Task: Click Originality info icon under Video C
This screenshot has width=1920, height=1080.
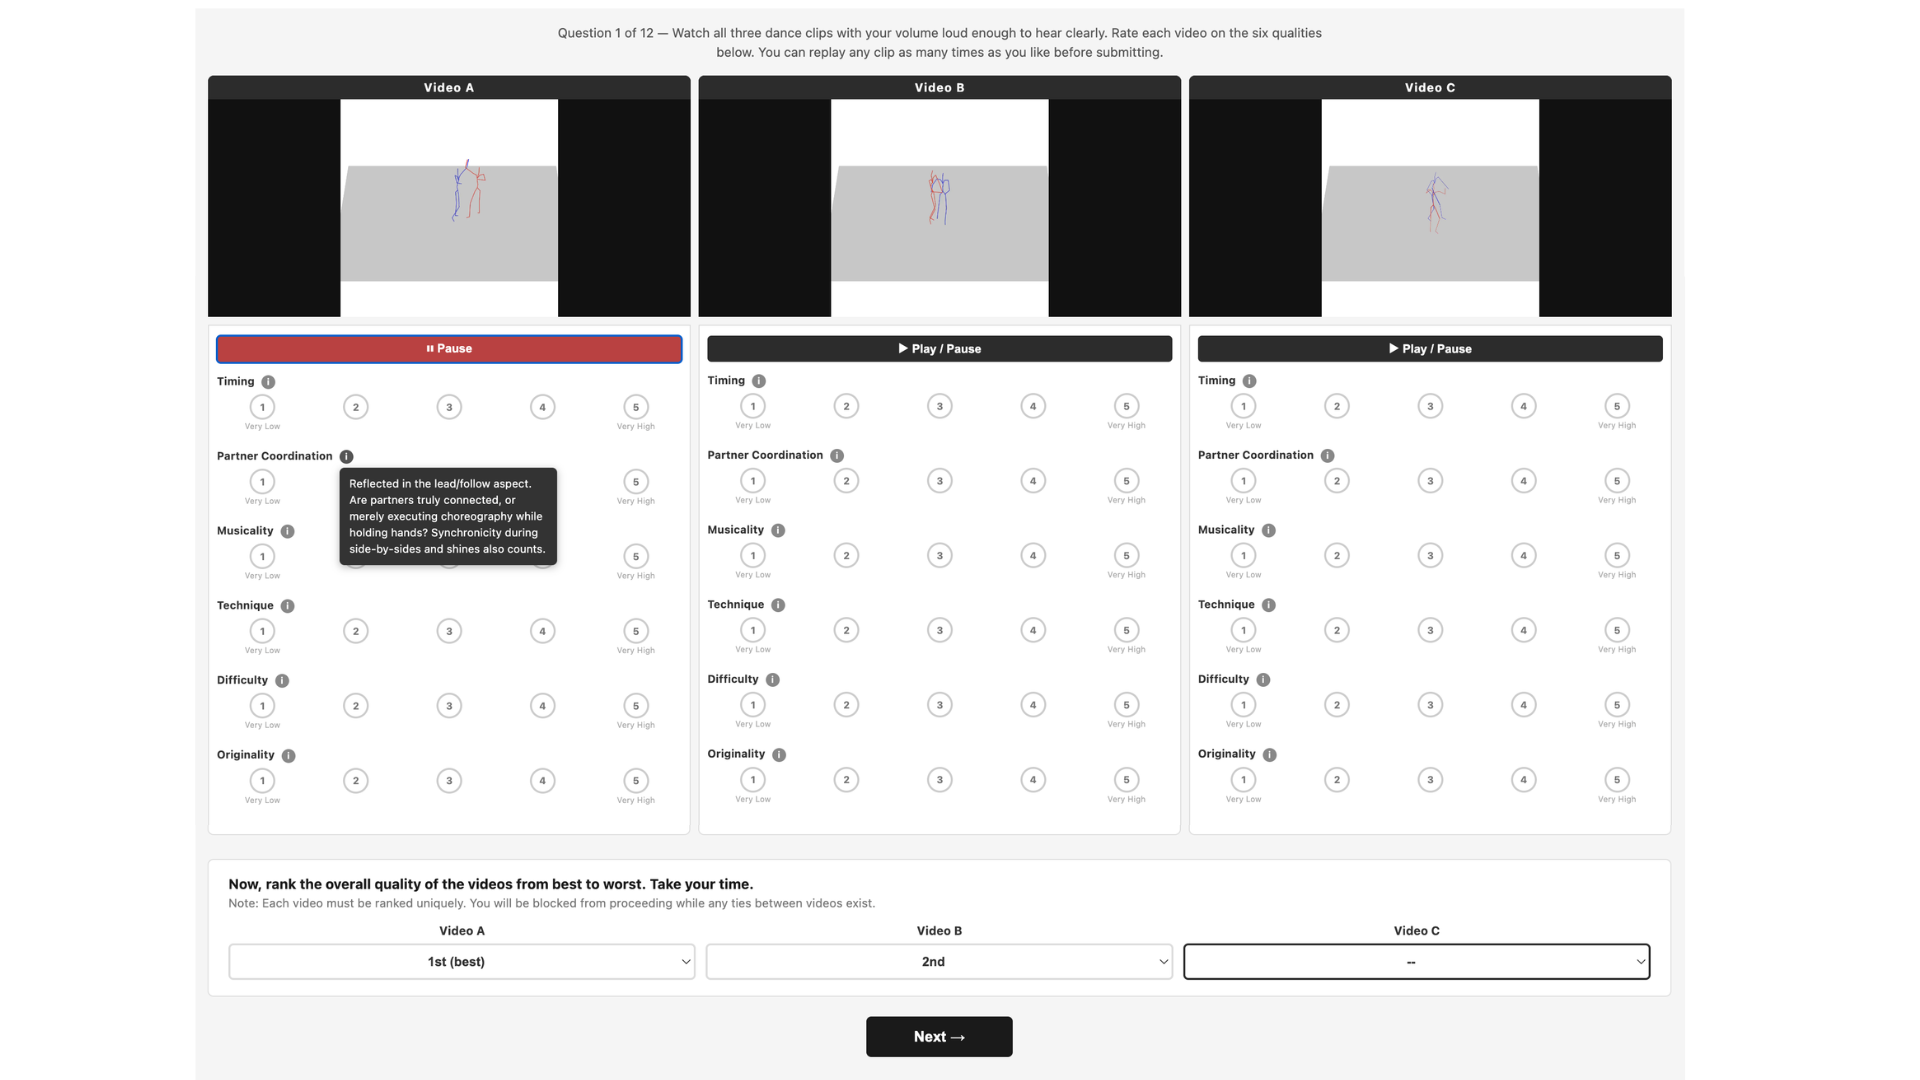Action: (x=1269, y=755)
